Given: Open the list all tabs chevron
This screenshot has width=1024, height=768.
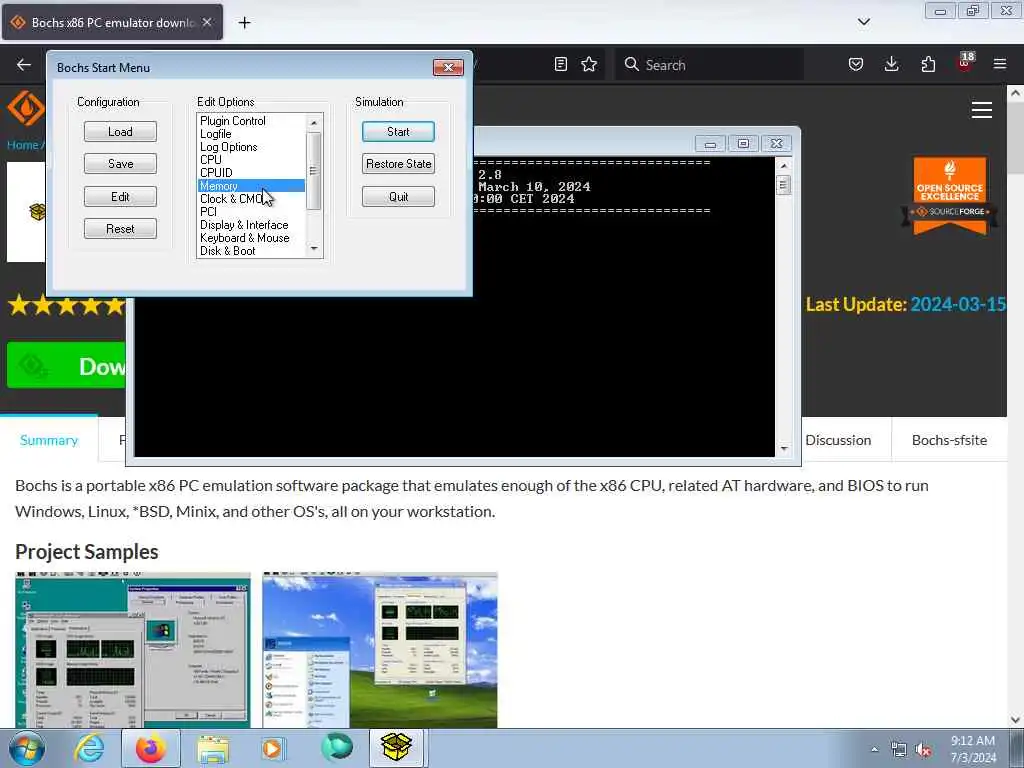Looking at the screenshot, I should (x=863, y=22).
